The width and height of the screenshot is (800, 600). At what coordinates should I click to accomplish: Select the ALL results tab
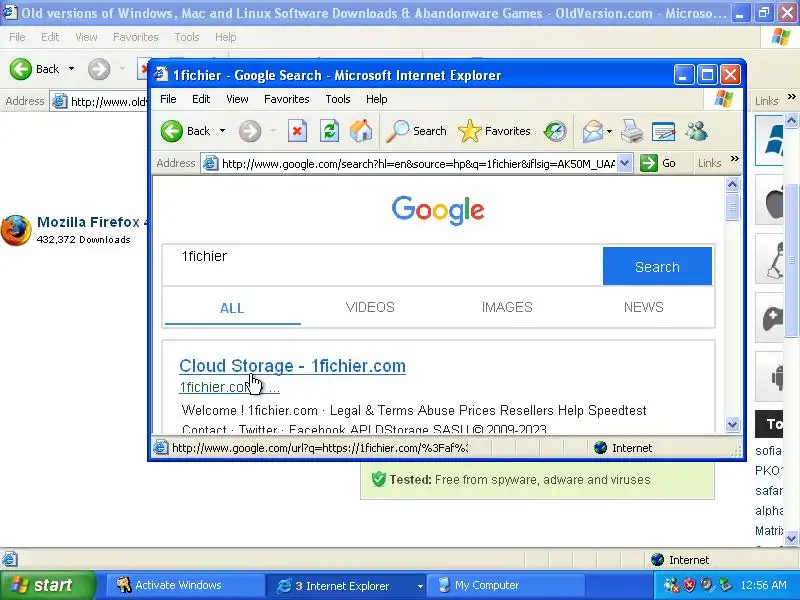click(232, 308)
